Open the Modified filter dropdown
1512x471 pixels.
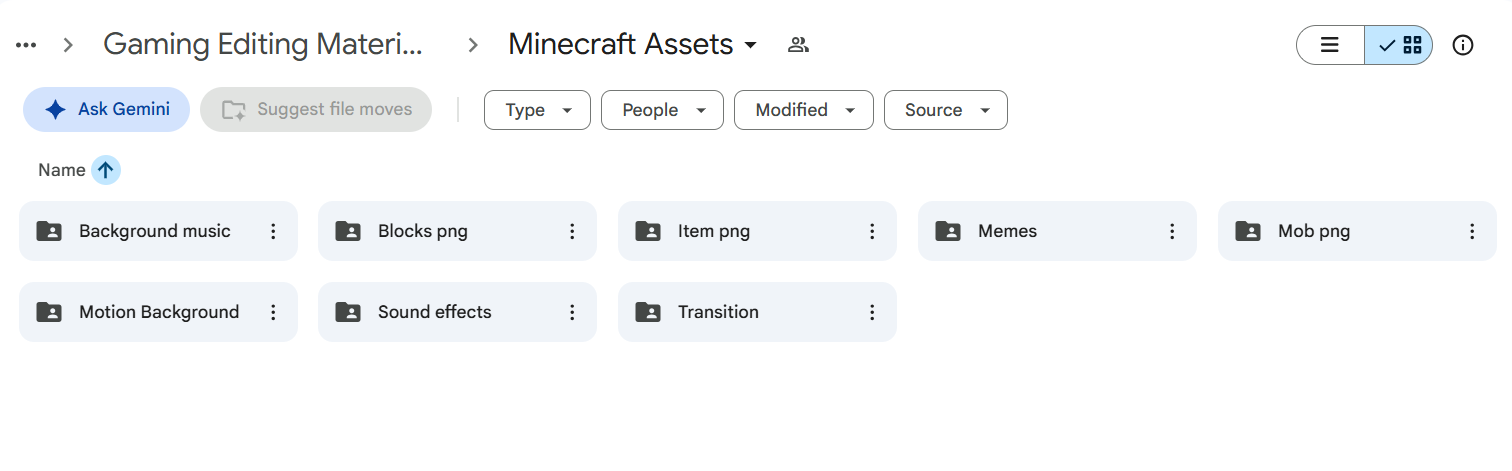click(x=804, y=110)
